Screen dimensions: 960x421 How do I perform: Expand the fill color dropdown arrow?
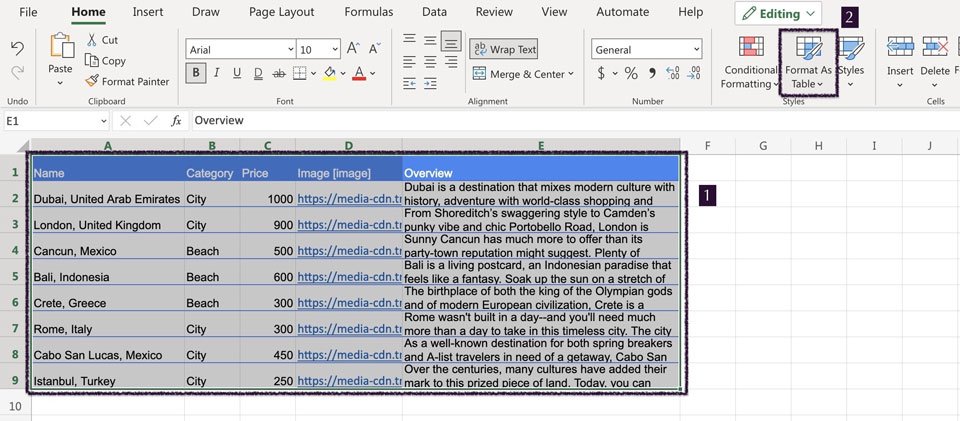tap(342, 73)
